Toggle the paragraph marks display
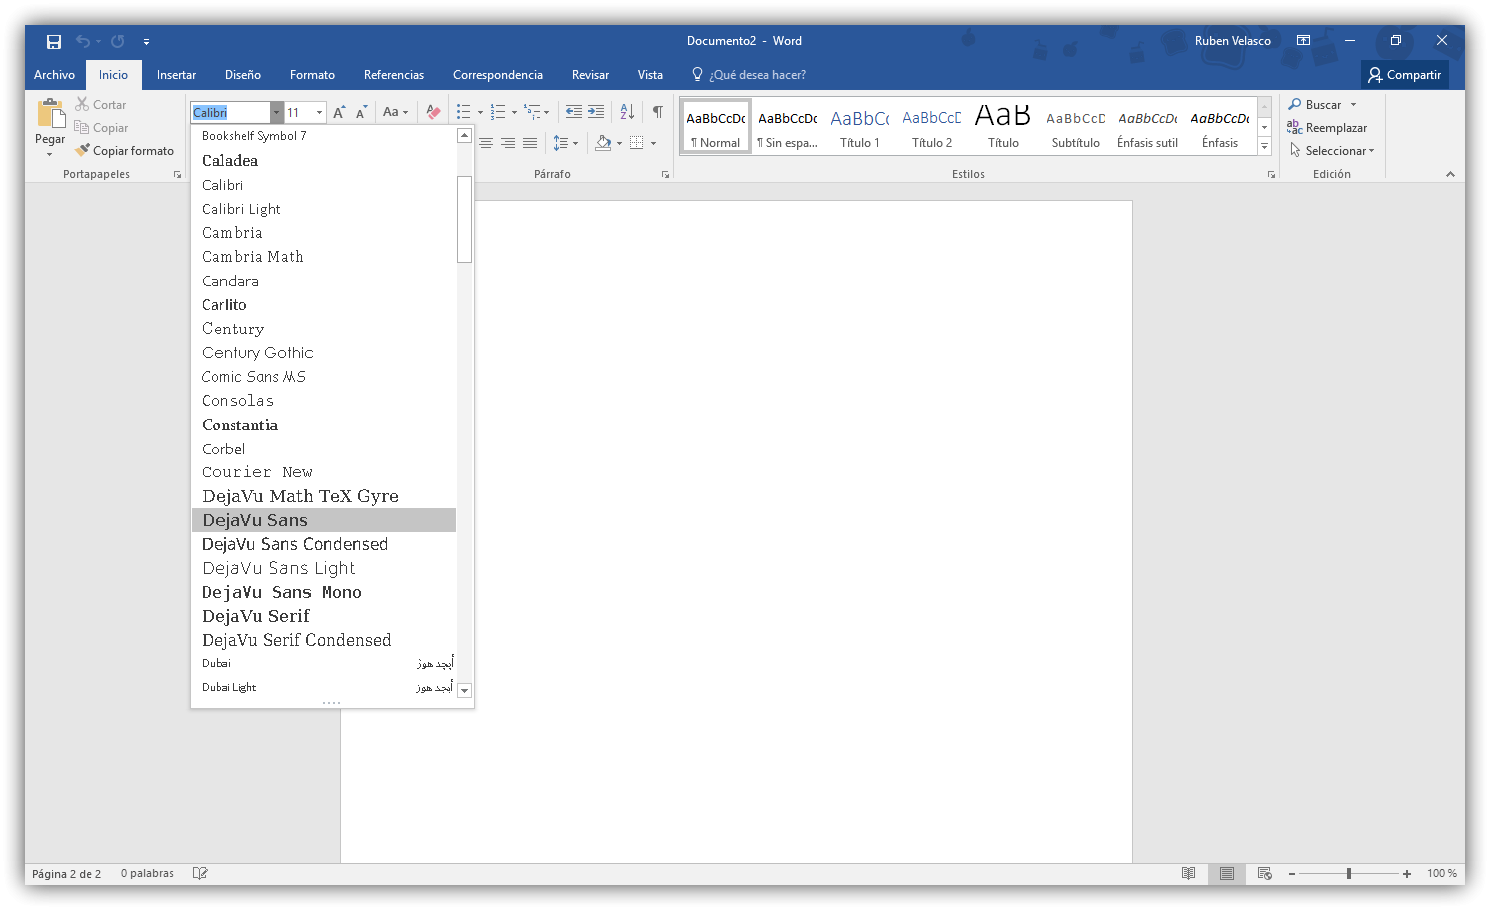Image resolution: width=1490 pixels, height=910 pixels. [x=658, y=112]
